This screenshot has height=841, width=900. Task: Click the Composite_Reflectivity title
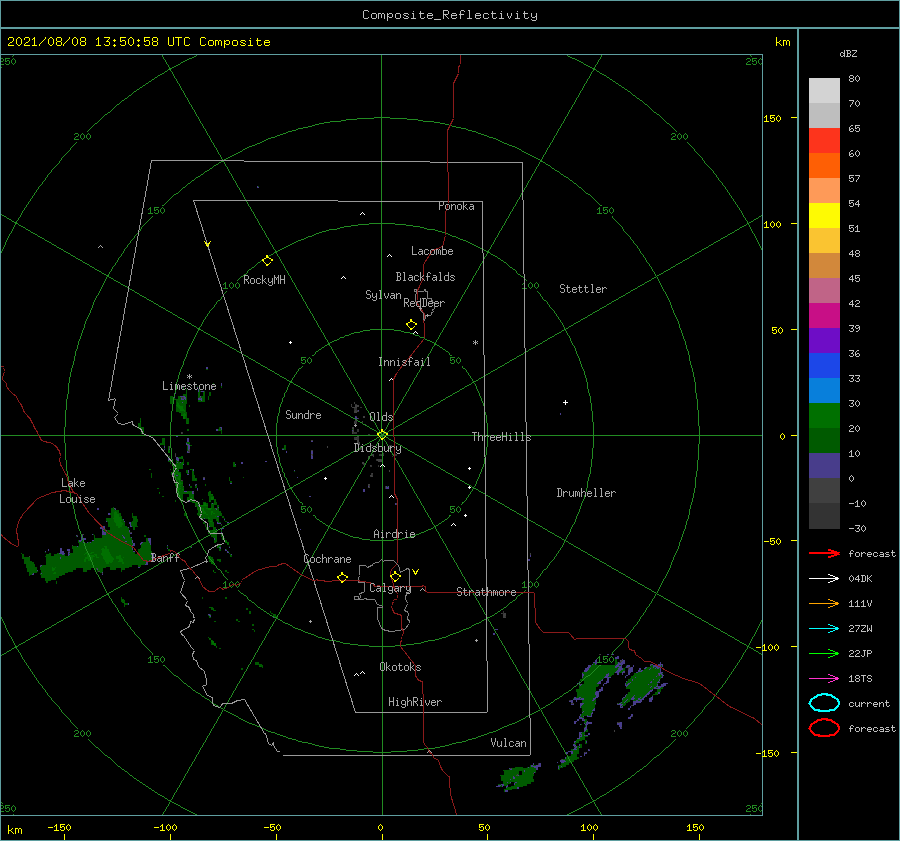coord(450,15)
